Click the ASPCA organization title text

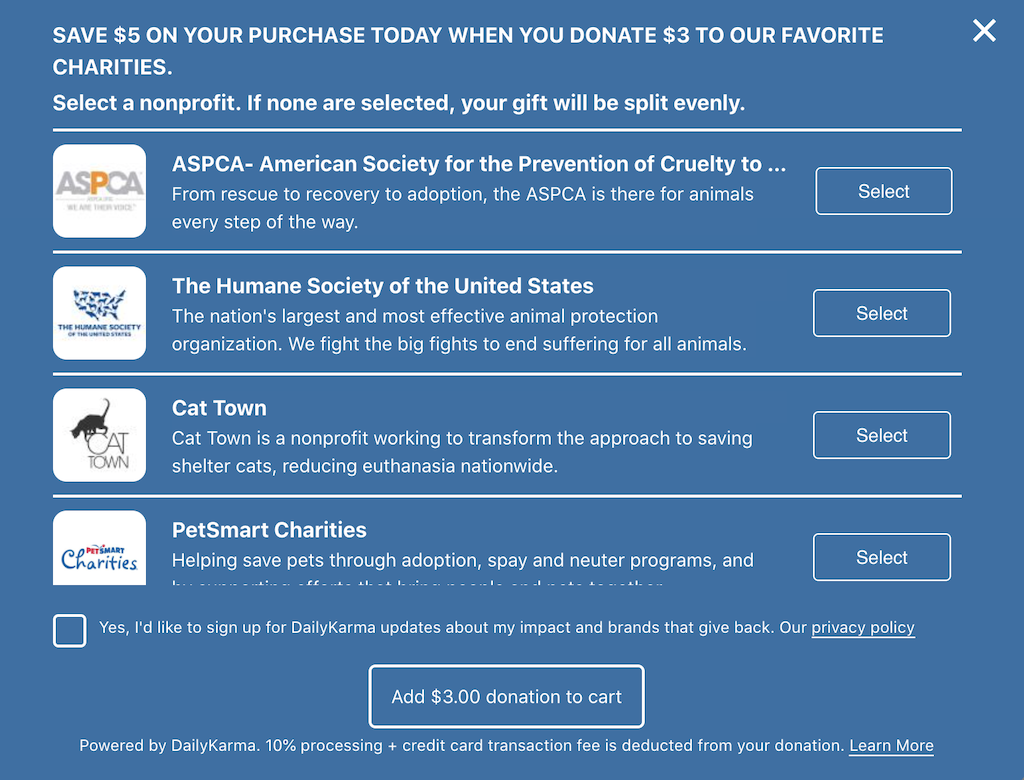click(x=478, y=164)
